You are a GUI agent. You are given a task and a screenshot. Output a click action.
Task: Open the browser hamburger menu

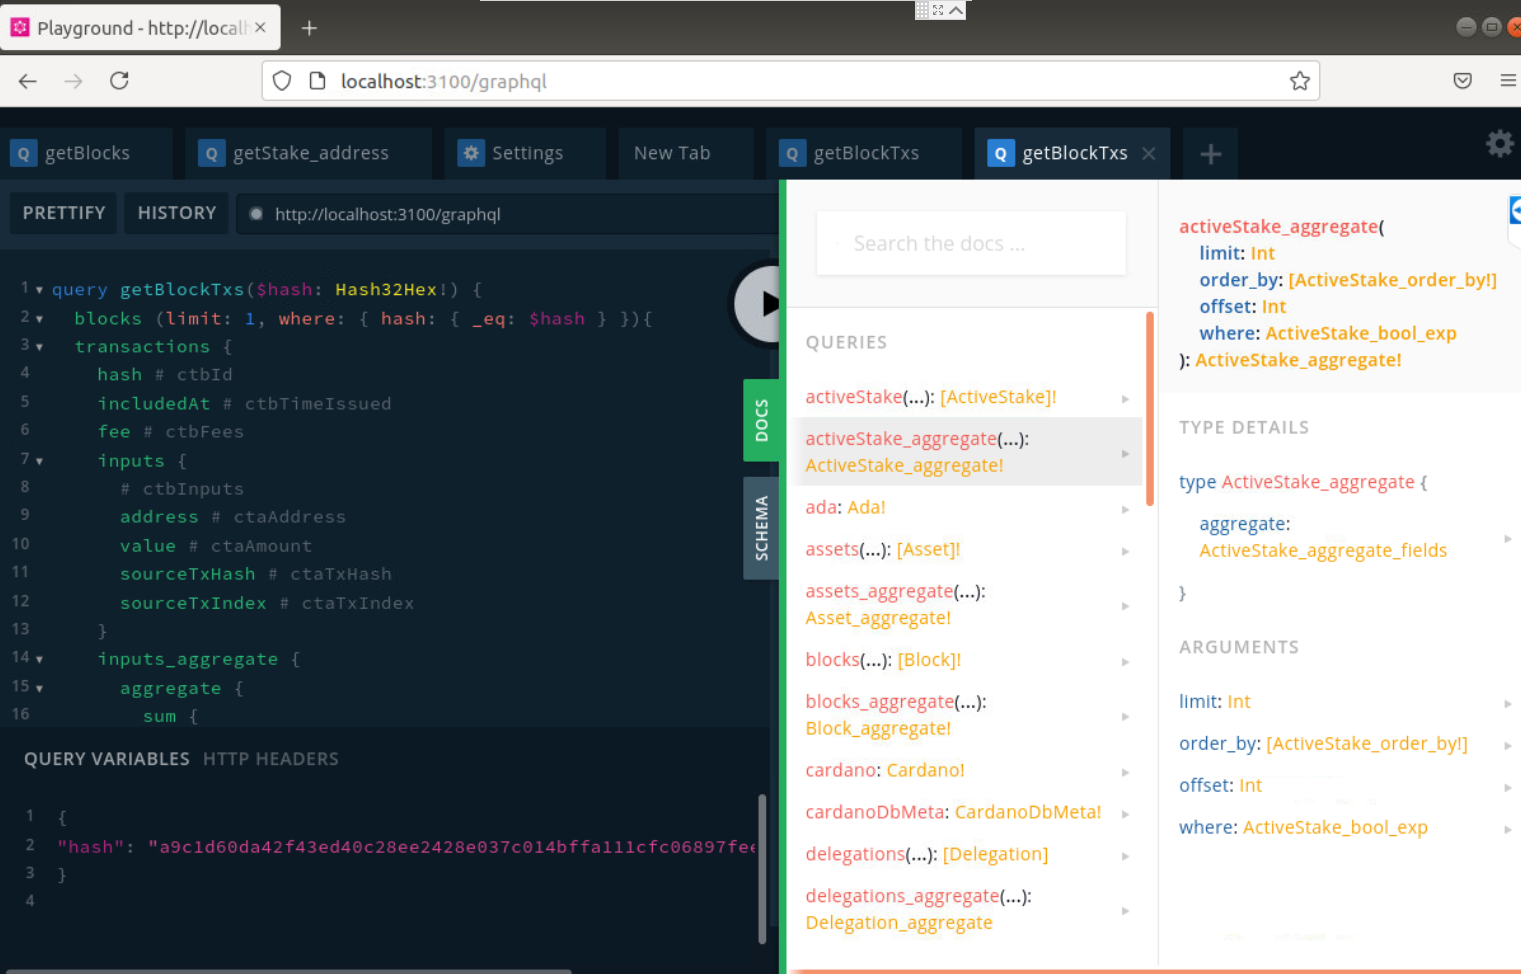pos(1507,81)
